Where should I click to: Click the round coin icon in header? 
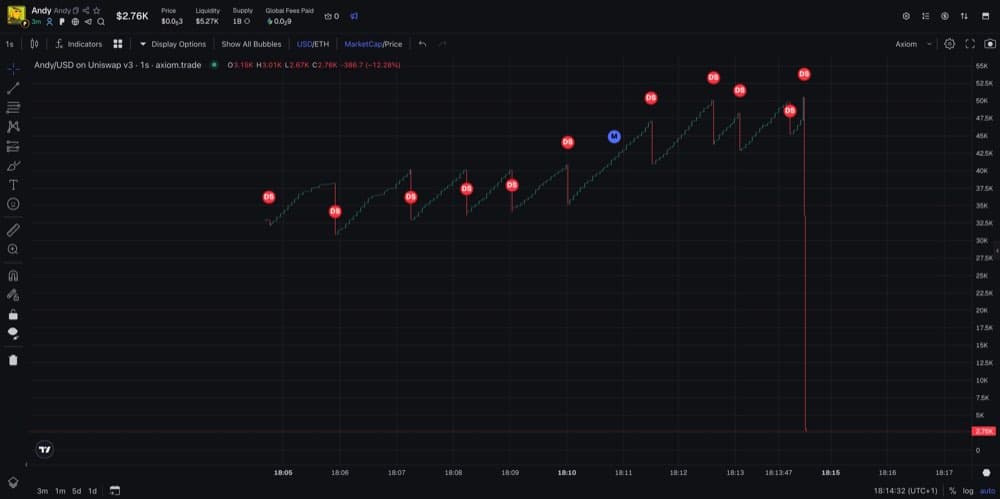tap(945, 16)
